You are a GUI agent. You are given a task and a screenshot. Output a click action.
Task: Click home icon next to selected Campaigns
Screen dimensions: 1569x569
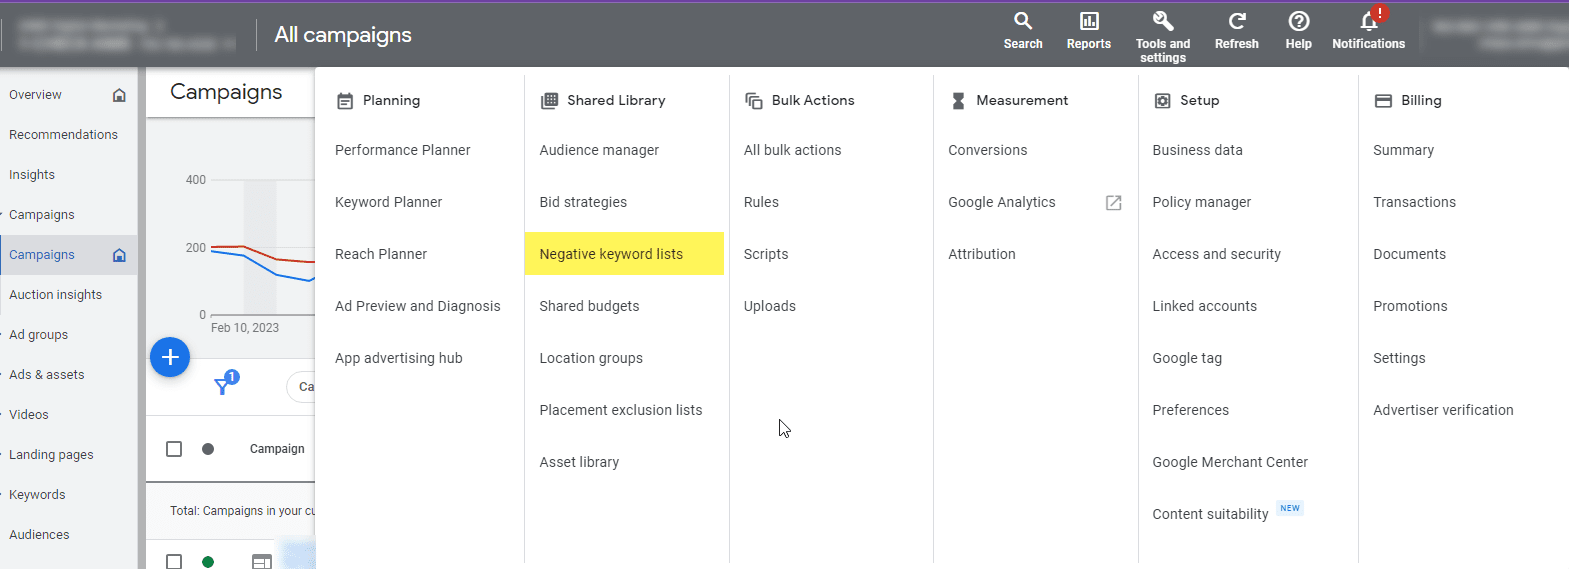tap(119, 255)
